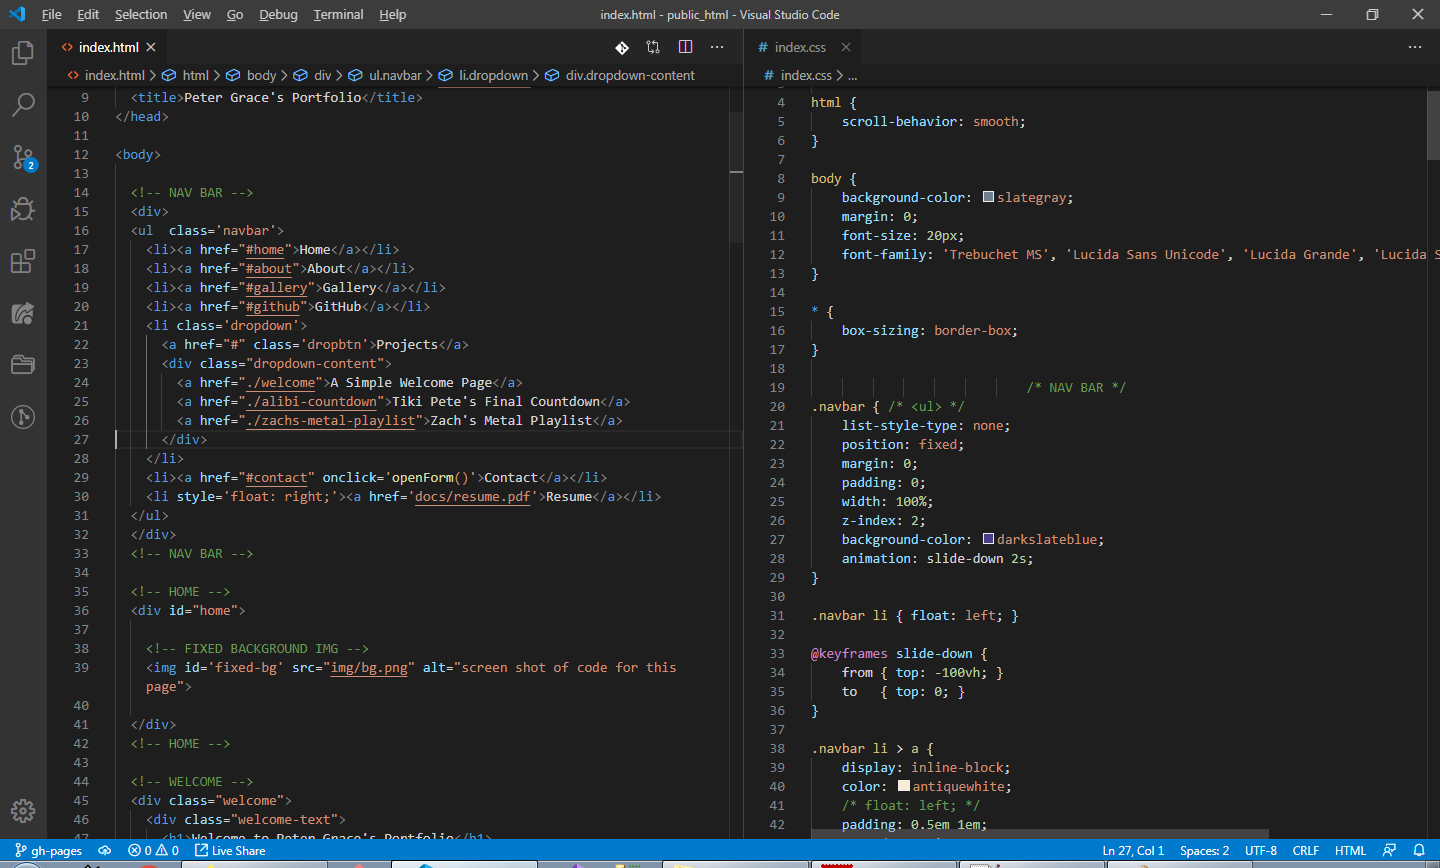Open Source Control showing 2 pending changes
Screen dimensions: 1440x868
(22, 157)
